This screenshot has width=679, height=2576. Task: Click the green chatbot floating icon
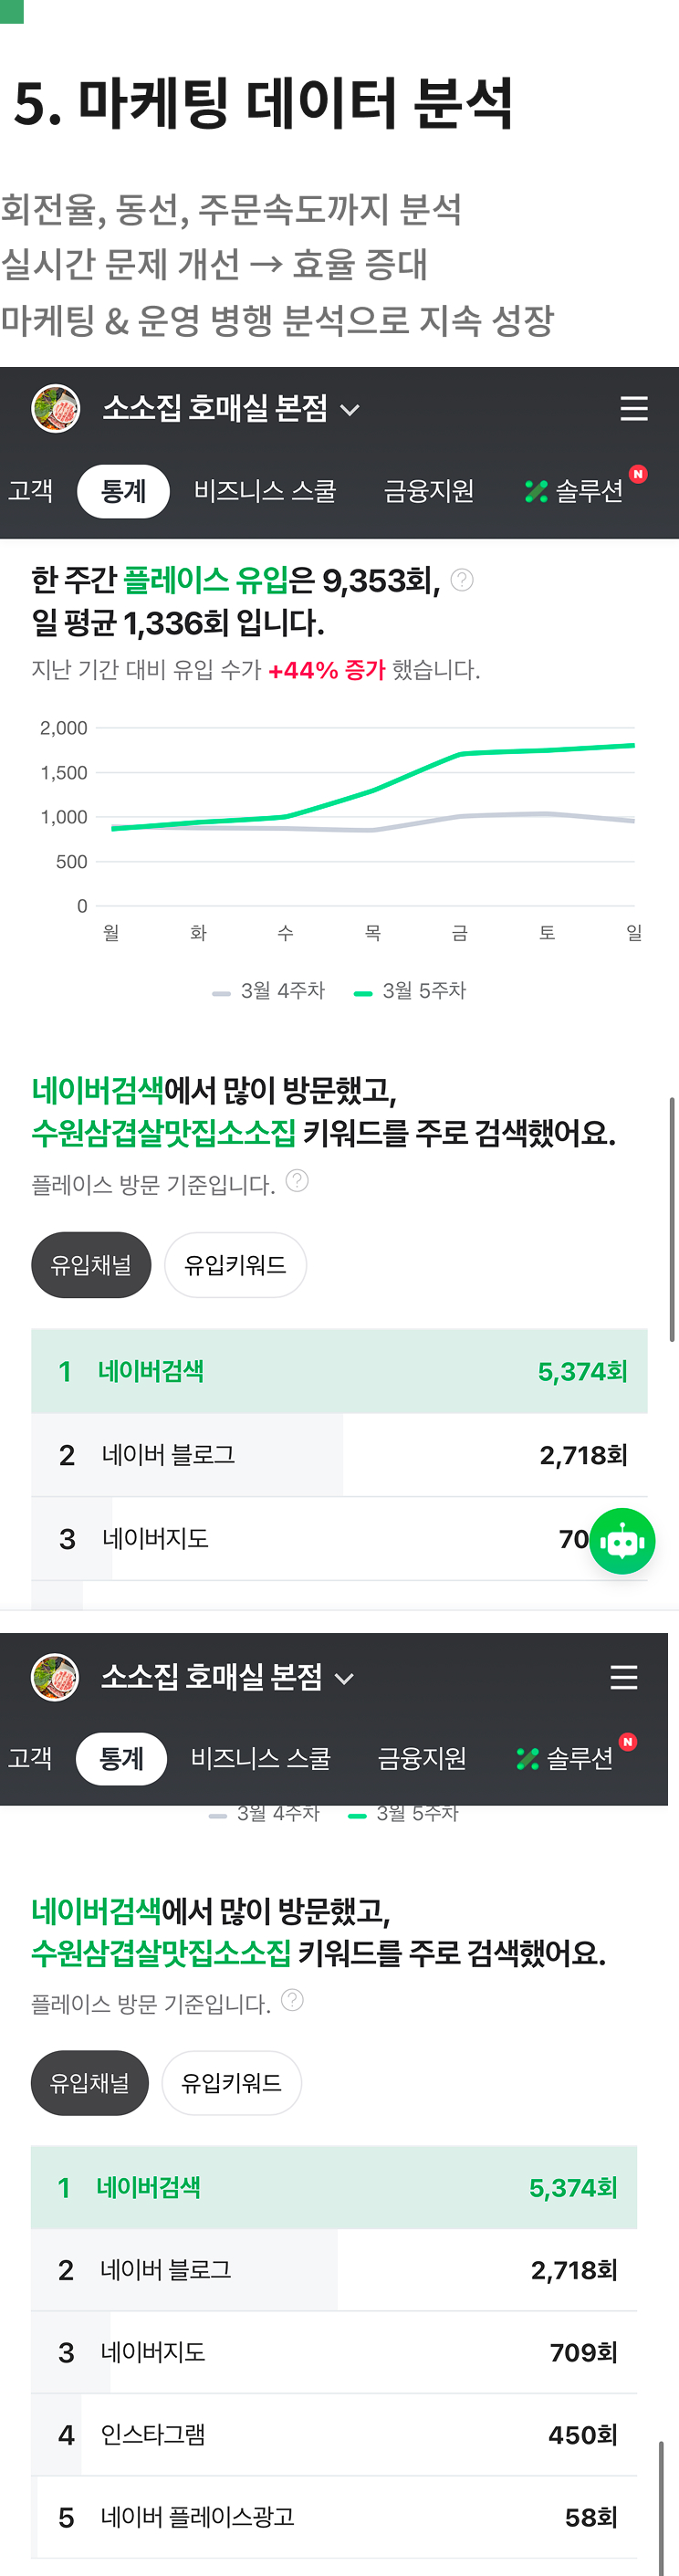pyautogui.click(x=622, y=1541)
